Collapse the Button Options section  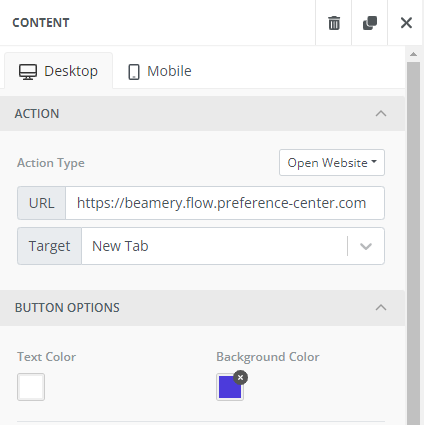click(x=381, y=307)
